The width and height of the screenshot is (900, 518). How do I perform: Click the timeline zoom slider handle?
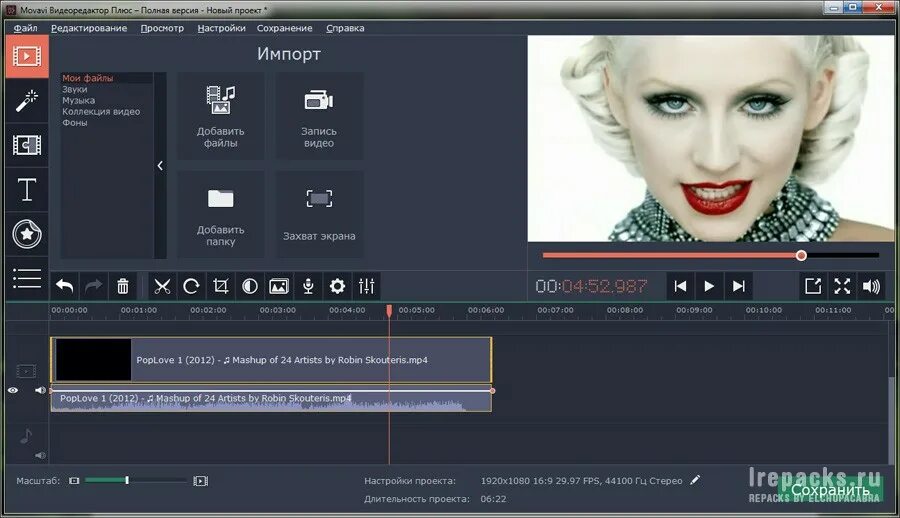pyautogui.click(x=127, y=480)
